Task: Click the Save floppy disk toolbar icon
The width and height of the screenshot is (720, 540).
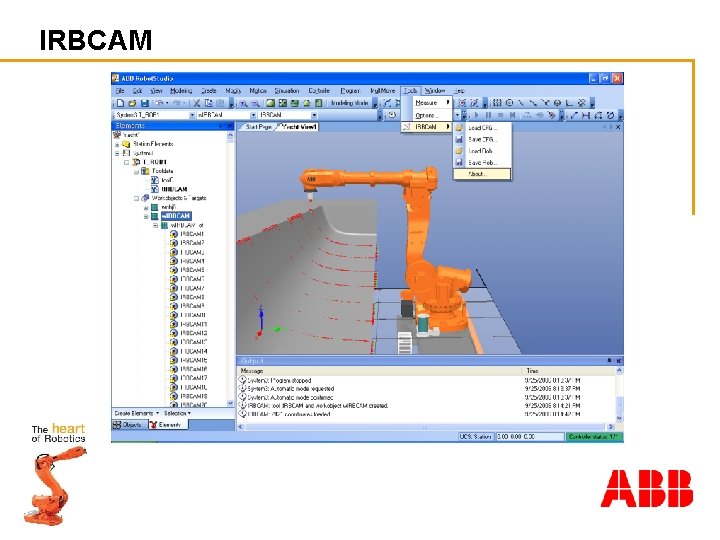Action: (144, 103)
